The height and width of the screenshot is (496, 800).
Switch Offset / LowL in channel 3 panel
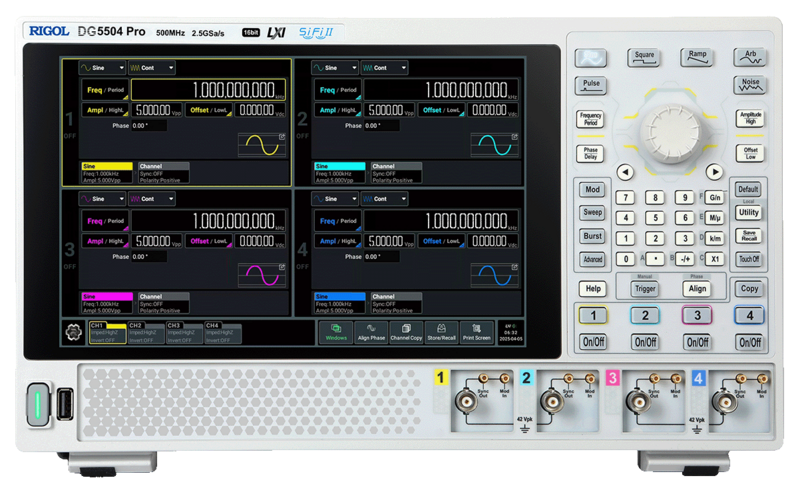tap(209, 241)
